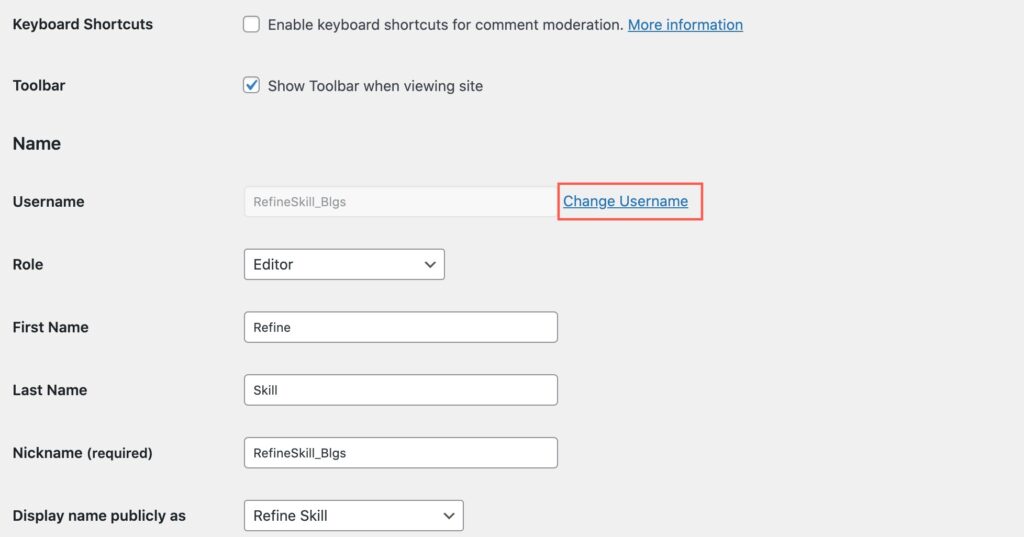Click the Keyboard Shortcuts row label
Screen dimensions: 1024x537
(82, 24)
